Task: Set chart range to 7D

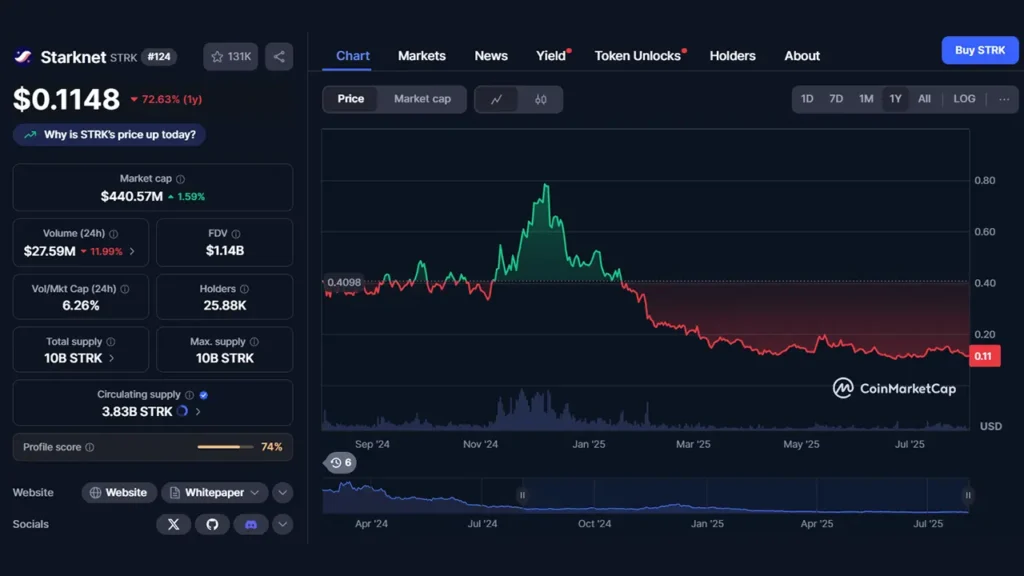Action: point(836,99)
